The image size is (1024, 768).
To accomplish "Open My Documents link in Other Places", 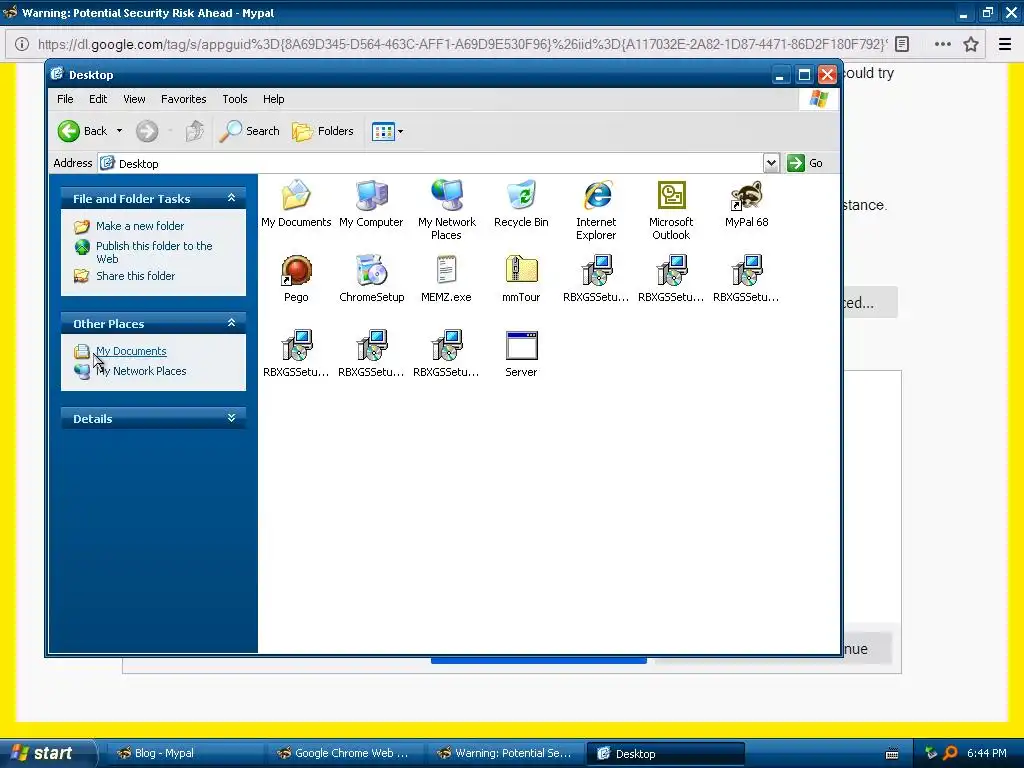I will [x=131, y=351].
